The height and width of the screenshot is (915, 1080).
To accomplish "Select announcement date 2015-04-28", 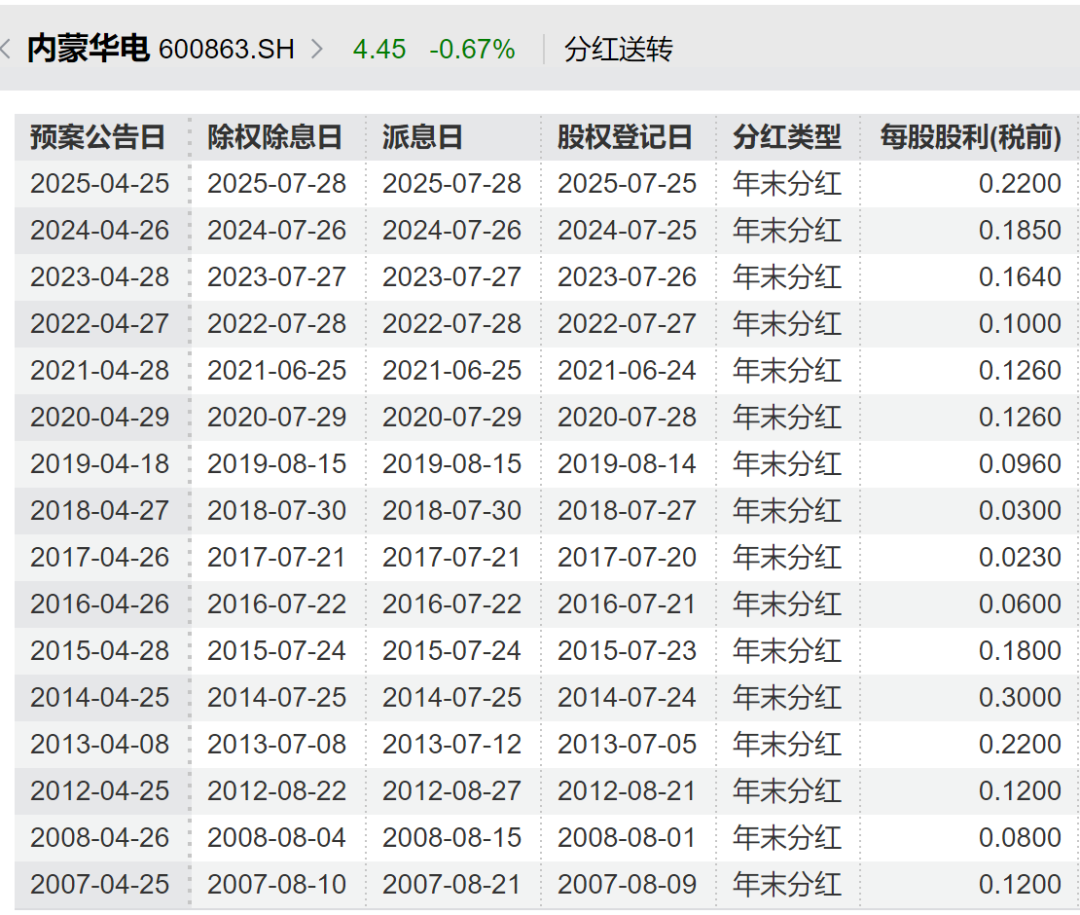I will (x=100, y=651).
